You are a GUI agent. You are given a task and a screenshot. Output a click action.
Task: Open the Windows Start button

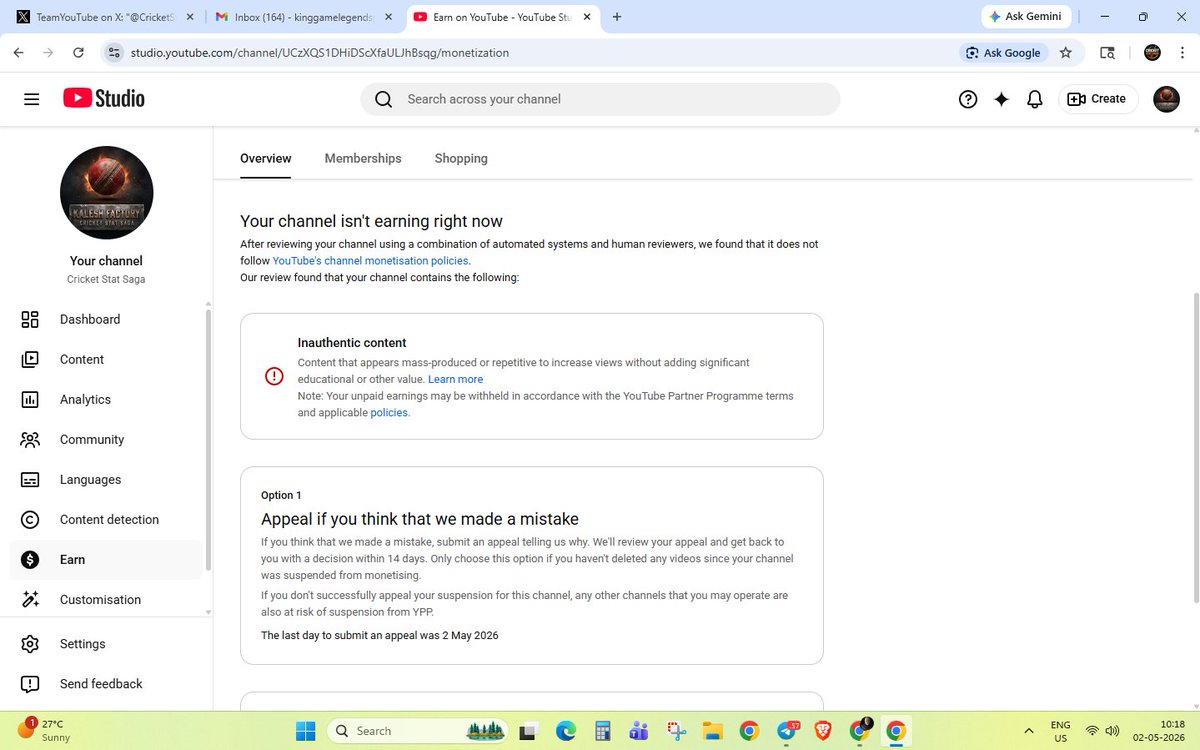coord(306,731)
